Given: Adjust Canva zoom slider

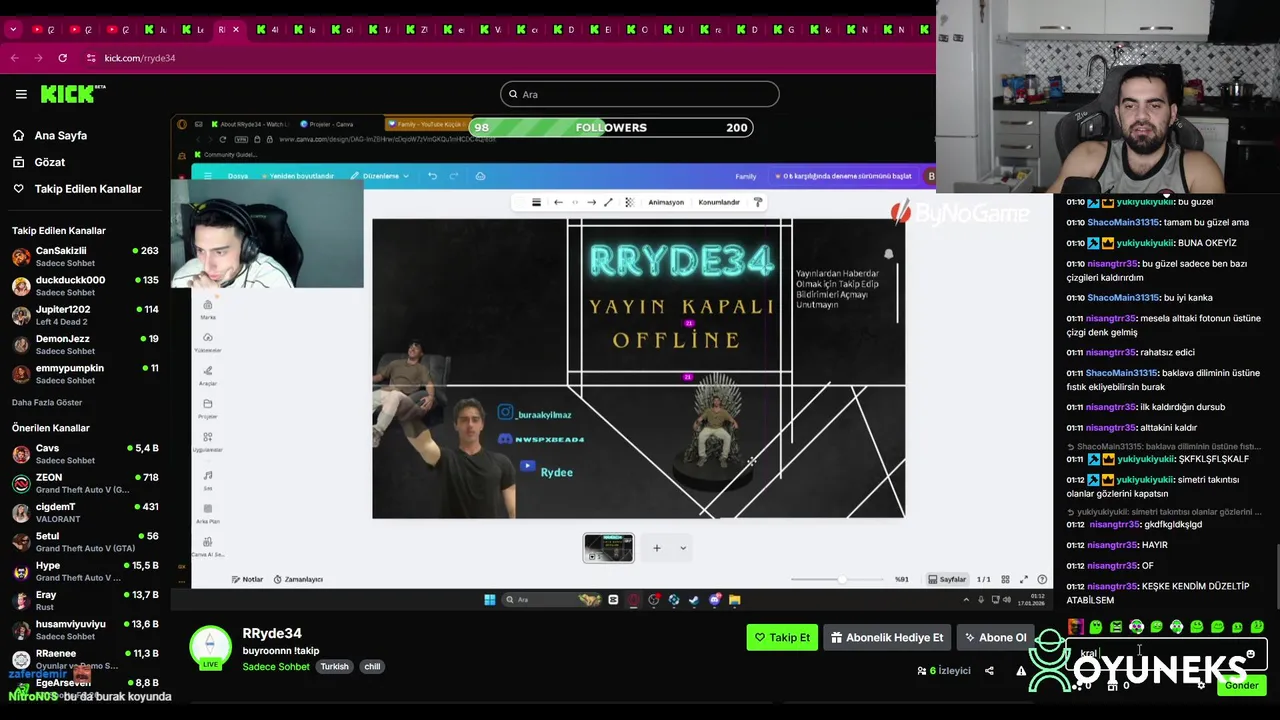Looking at the screenshot, I should [x=838, y=579].
